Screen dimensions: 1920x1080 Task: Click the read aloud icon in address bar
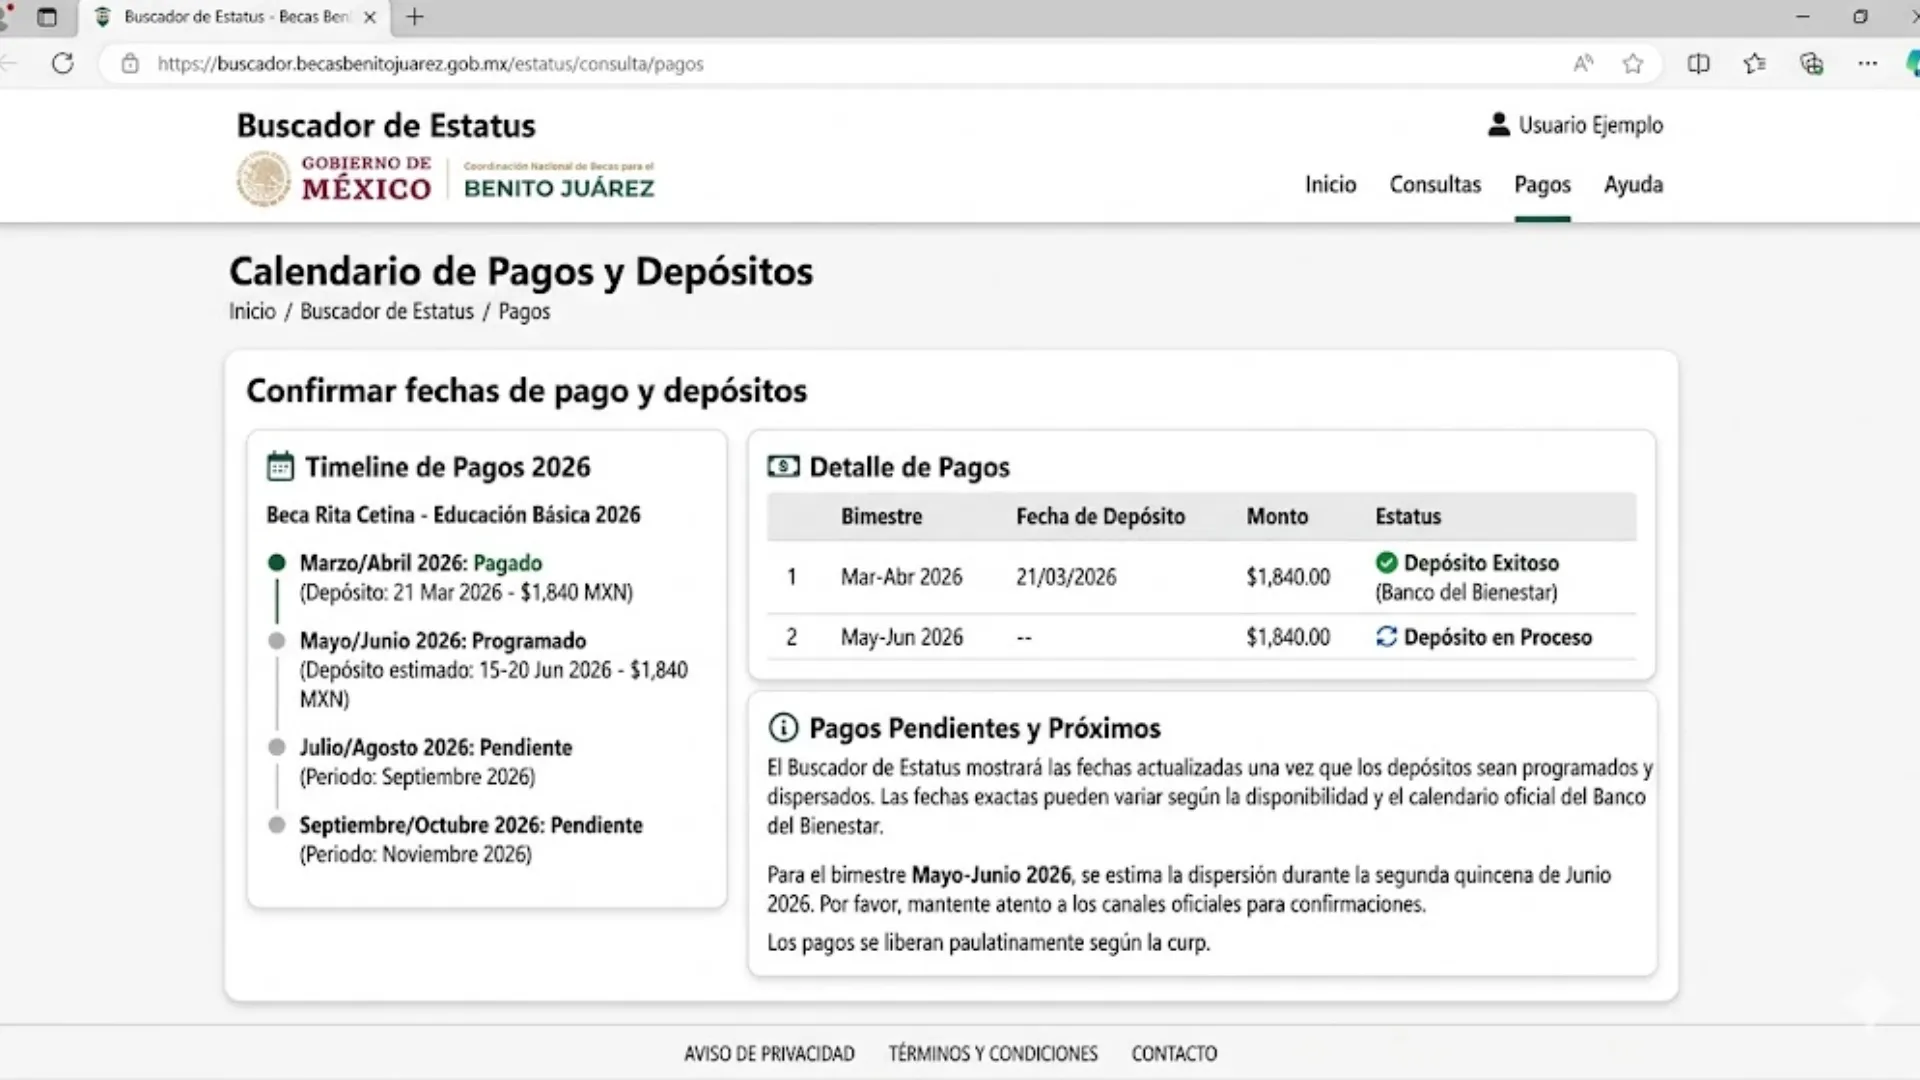[x=1583, y=64]
